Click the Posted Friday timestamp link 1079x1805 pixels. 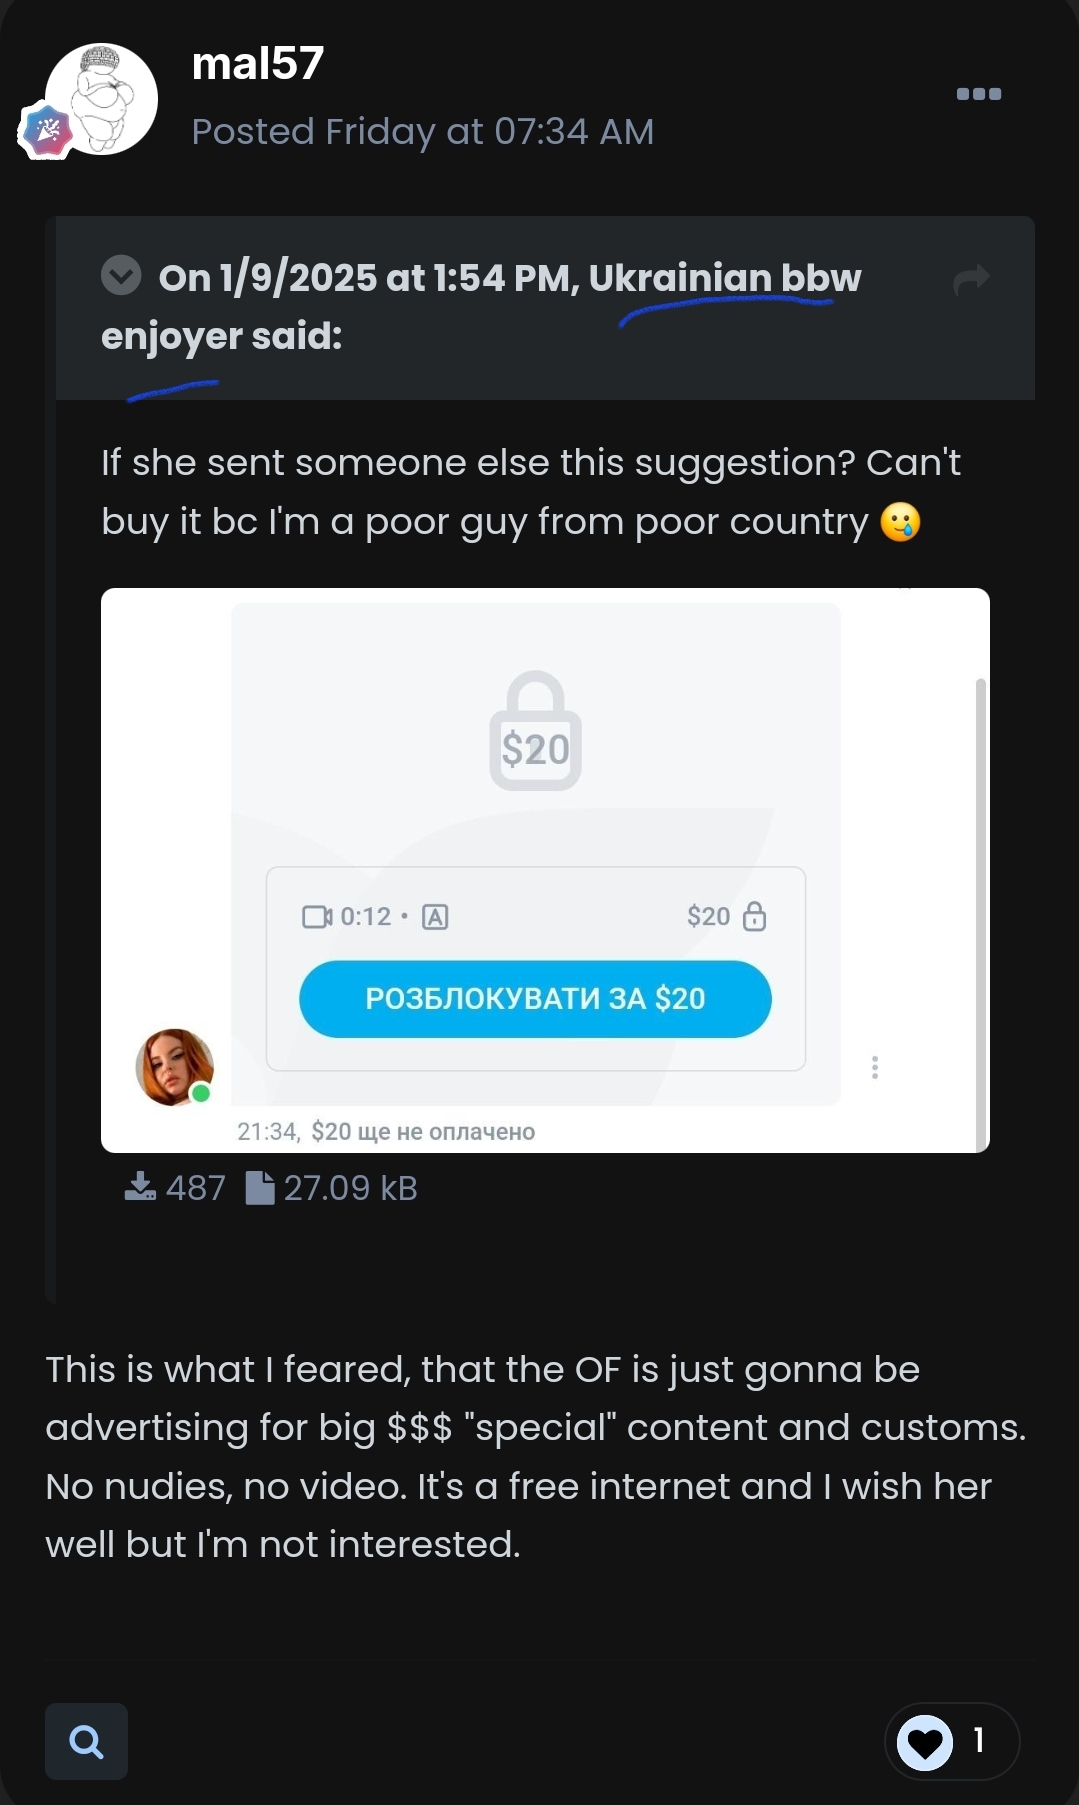(x=423, y=131)
